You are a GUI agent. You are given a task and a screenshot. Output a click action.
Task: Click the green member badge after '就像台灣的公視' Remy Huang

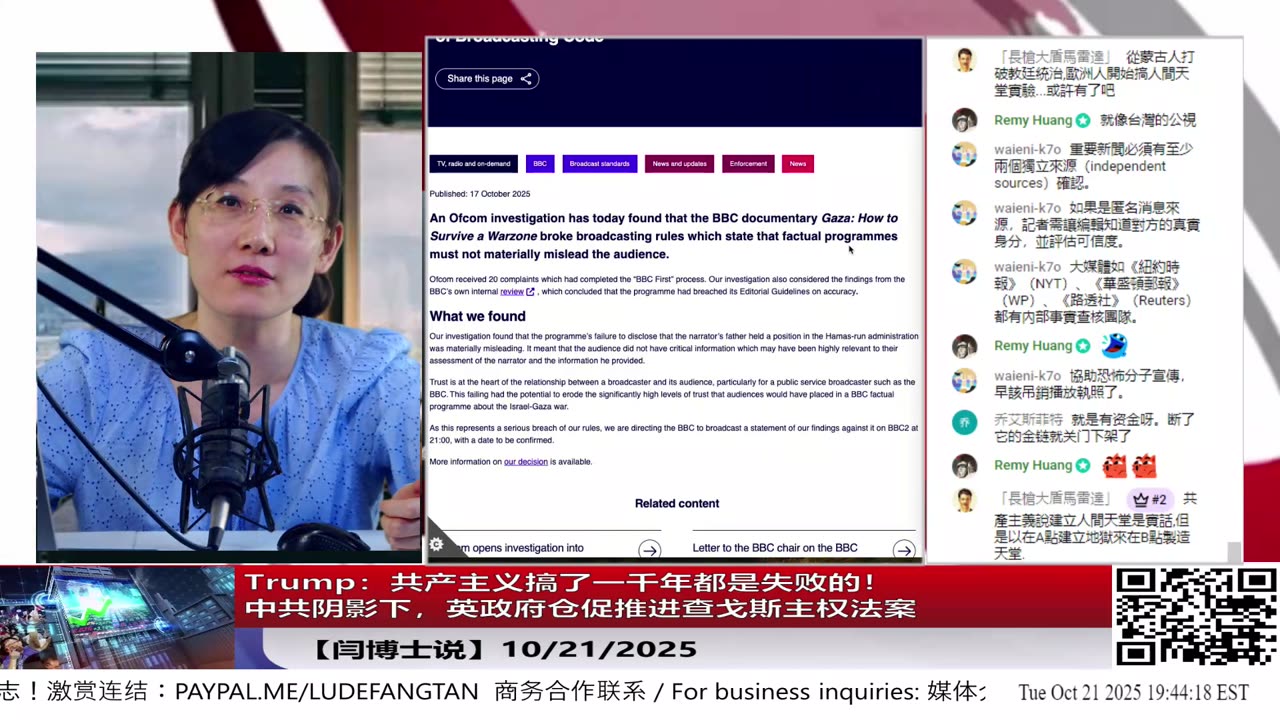tap(1083, 120)
